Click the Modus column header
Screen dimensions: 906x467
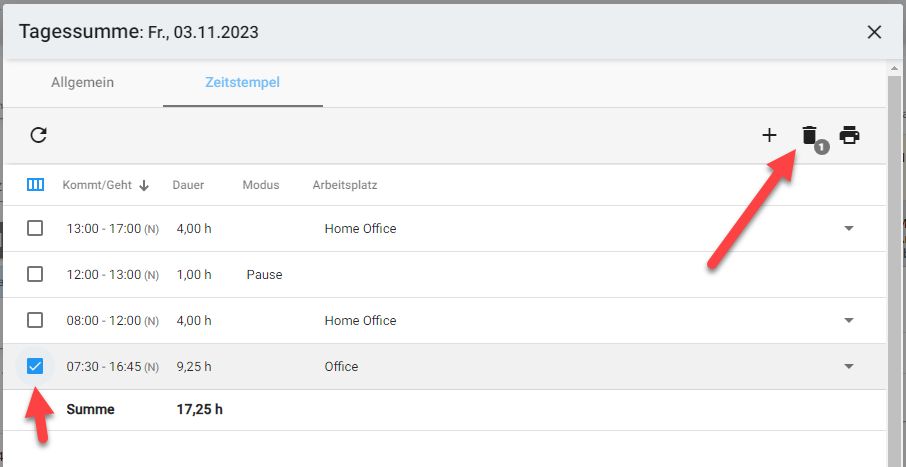[x=261, y=185]
